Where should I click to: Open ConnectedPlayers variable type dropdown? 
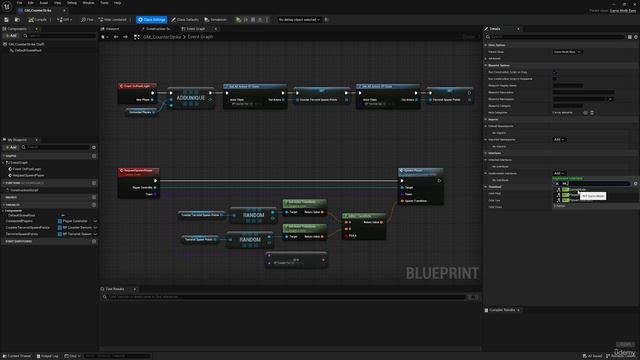(x=78, y=221)
